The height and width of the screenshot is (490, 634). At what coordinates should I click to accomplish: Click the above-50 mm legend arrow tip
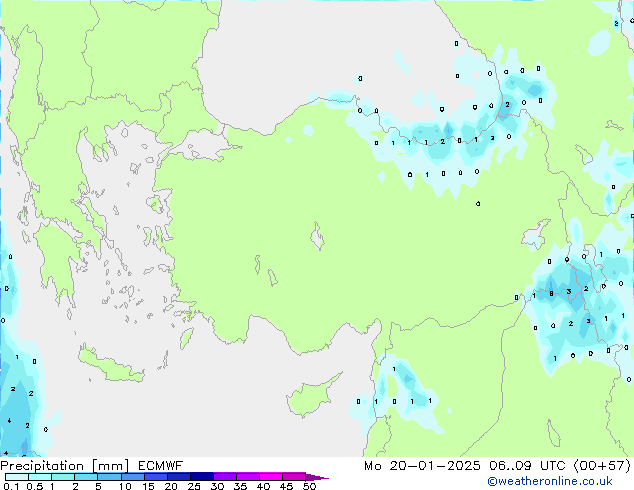[317, 477]
